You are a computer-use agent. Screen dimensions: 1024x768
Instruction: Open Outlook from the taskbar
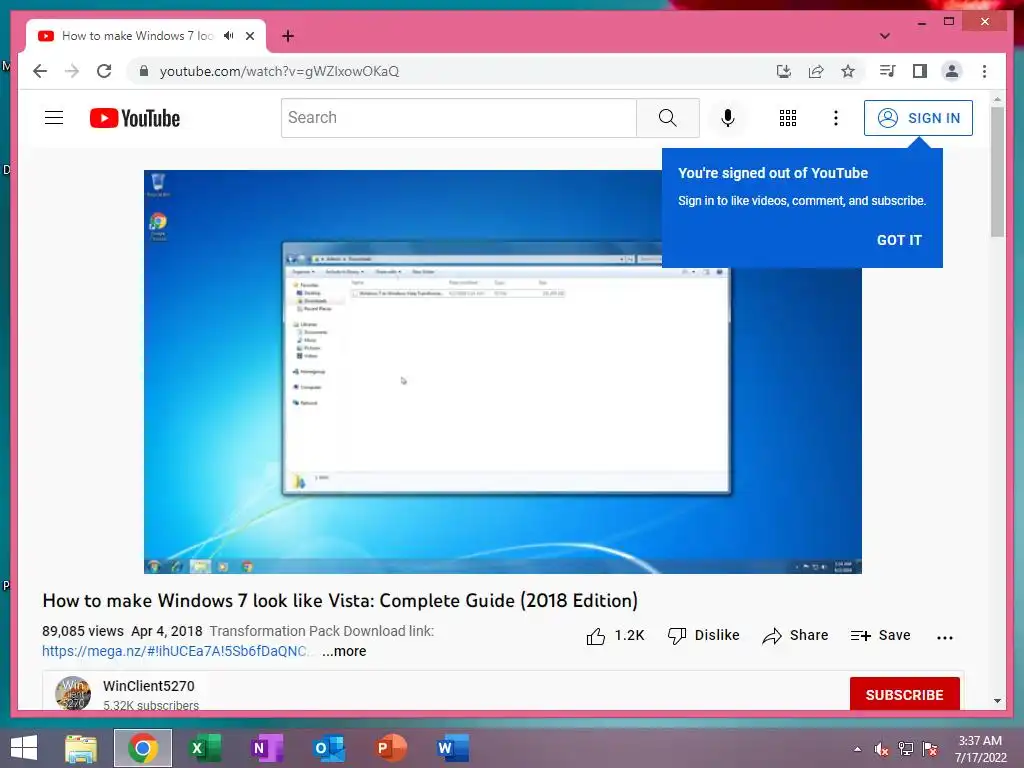pos(328,748)
